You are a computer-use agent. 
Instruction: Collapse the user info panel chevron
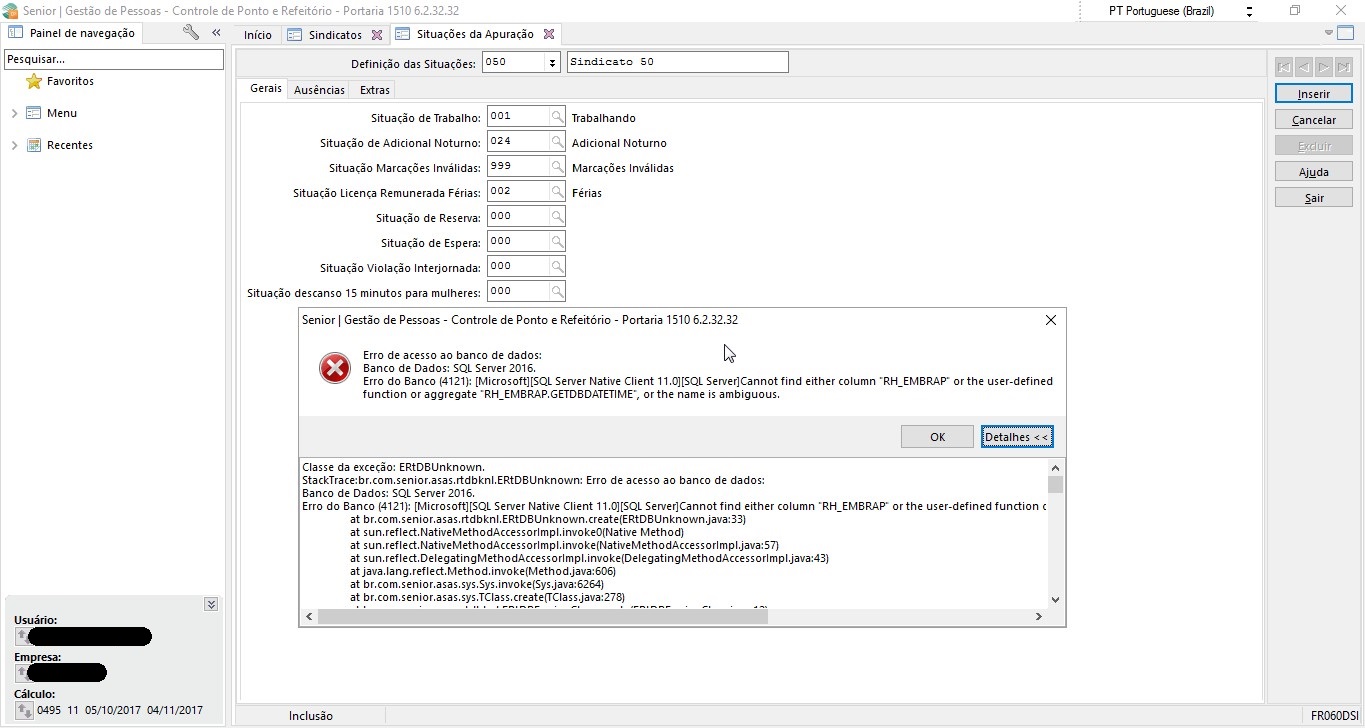point(211,604)
